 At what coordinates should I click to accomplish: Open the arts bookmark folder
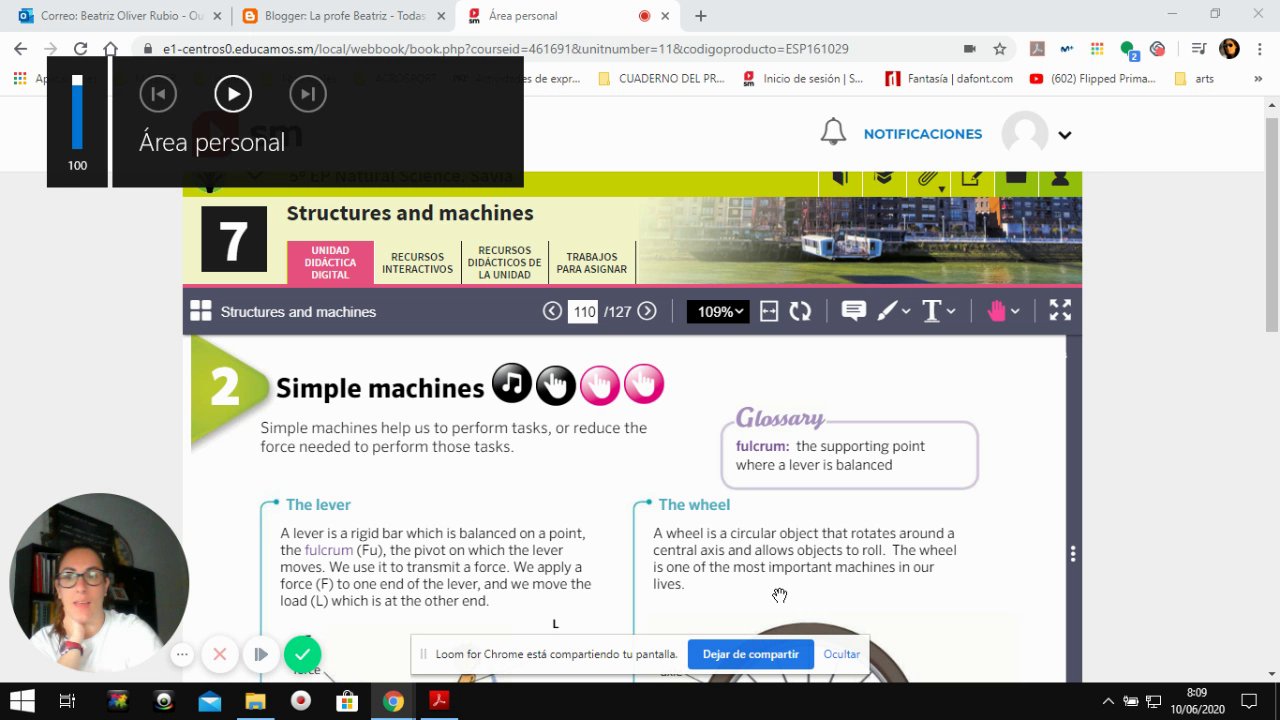pos(1194,78)
